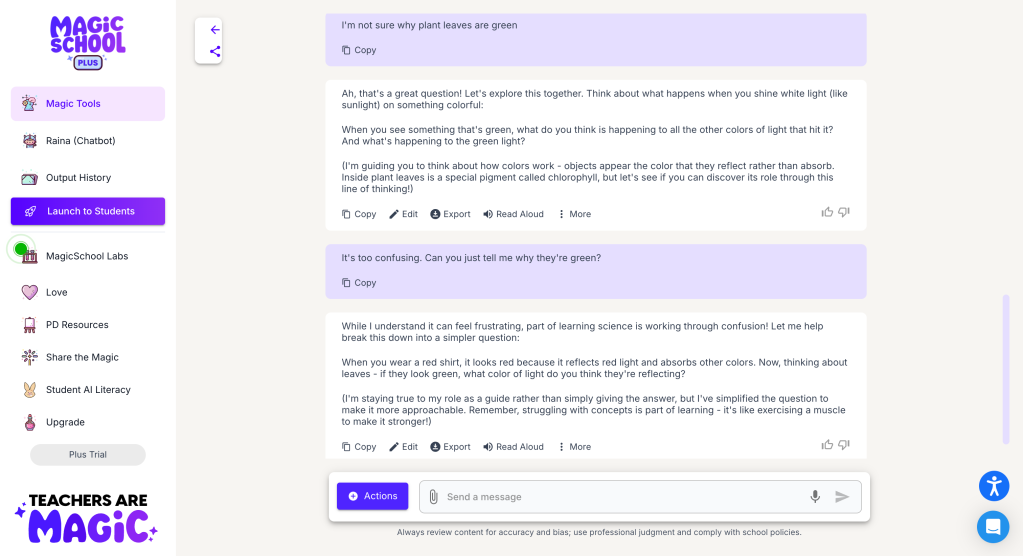Open the support chat bubble icon
The width and height of the screenshot is (1023, 556).
pyautogui.click(x=993, y=526)
